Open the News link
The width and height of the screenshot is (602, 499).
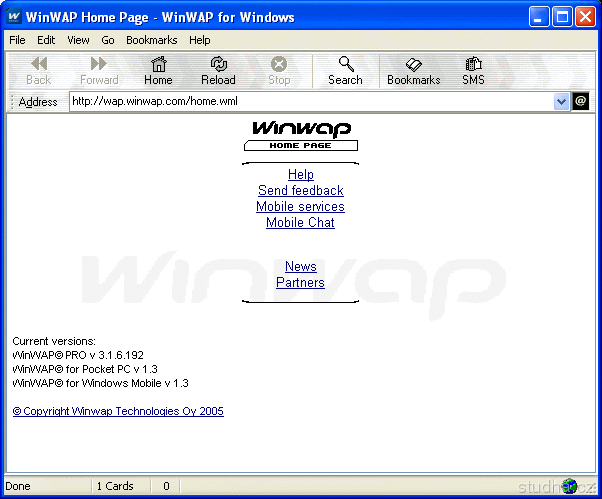click(301, 266)
